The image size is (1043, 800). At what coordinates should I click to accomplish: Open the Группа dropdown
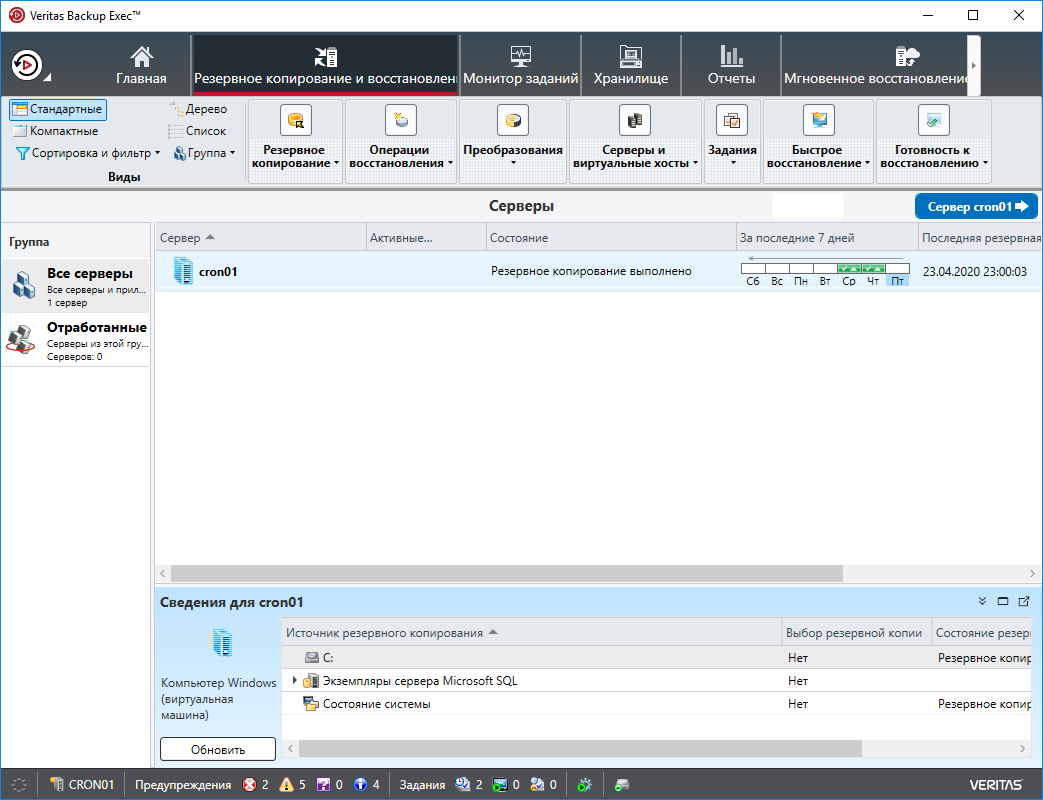click(x=204, y=153)
